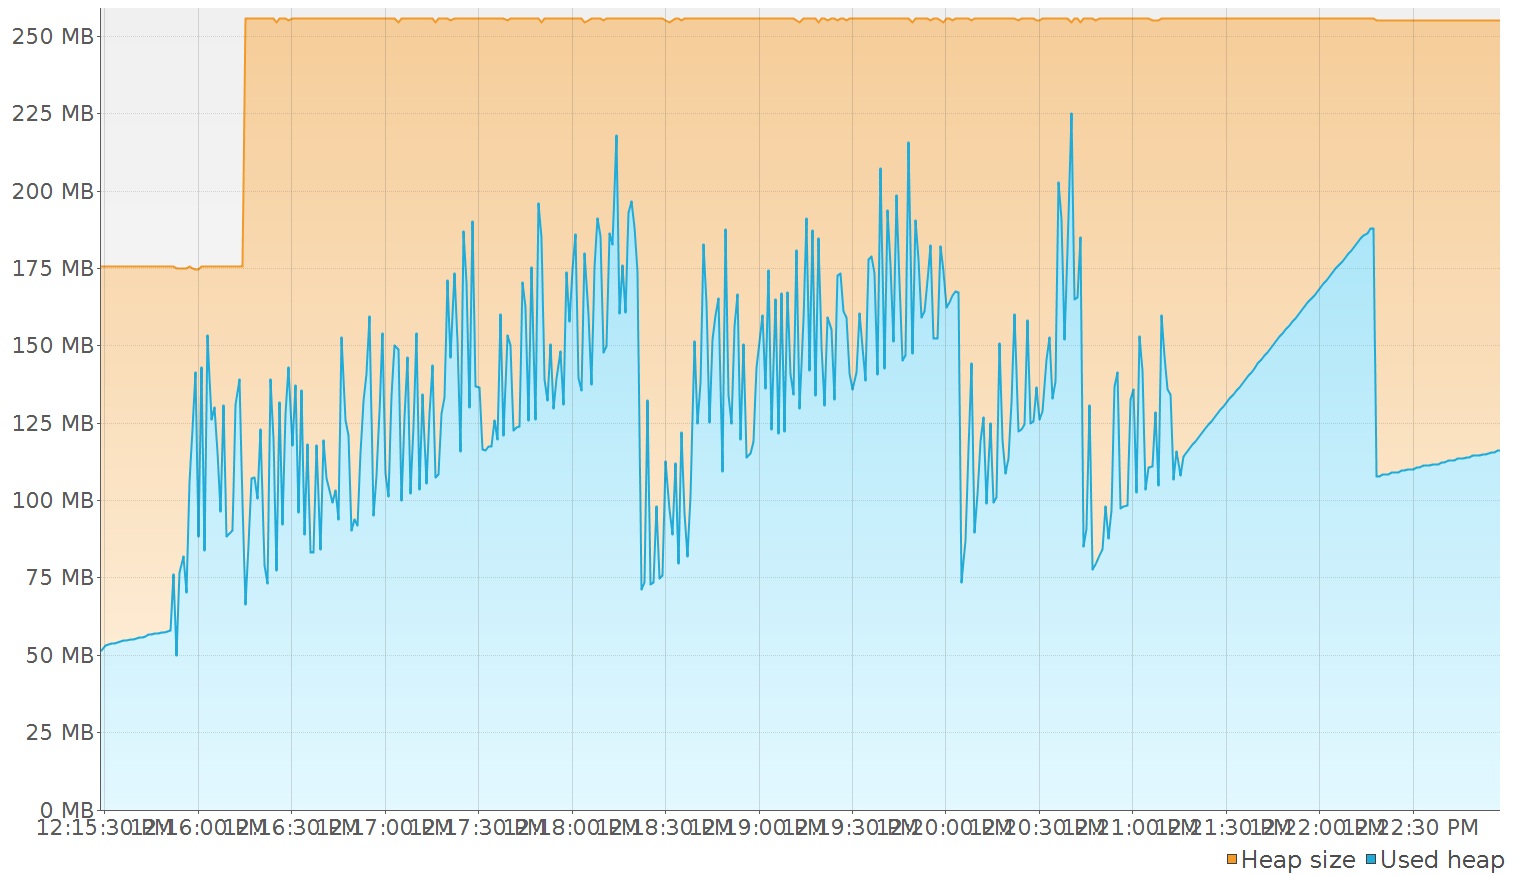Click the 50 MB axis label
The width and height of the screenshot is (1517, 876).
click(x=59, y=655)
